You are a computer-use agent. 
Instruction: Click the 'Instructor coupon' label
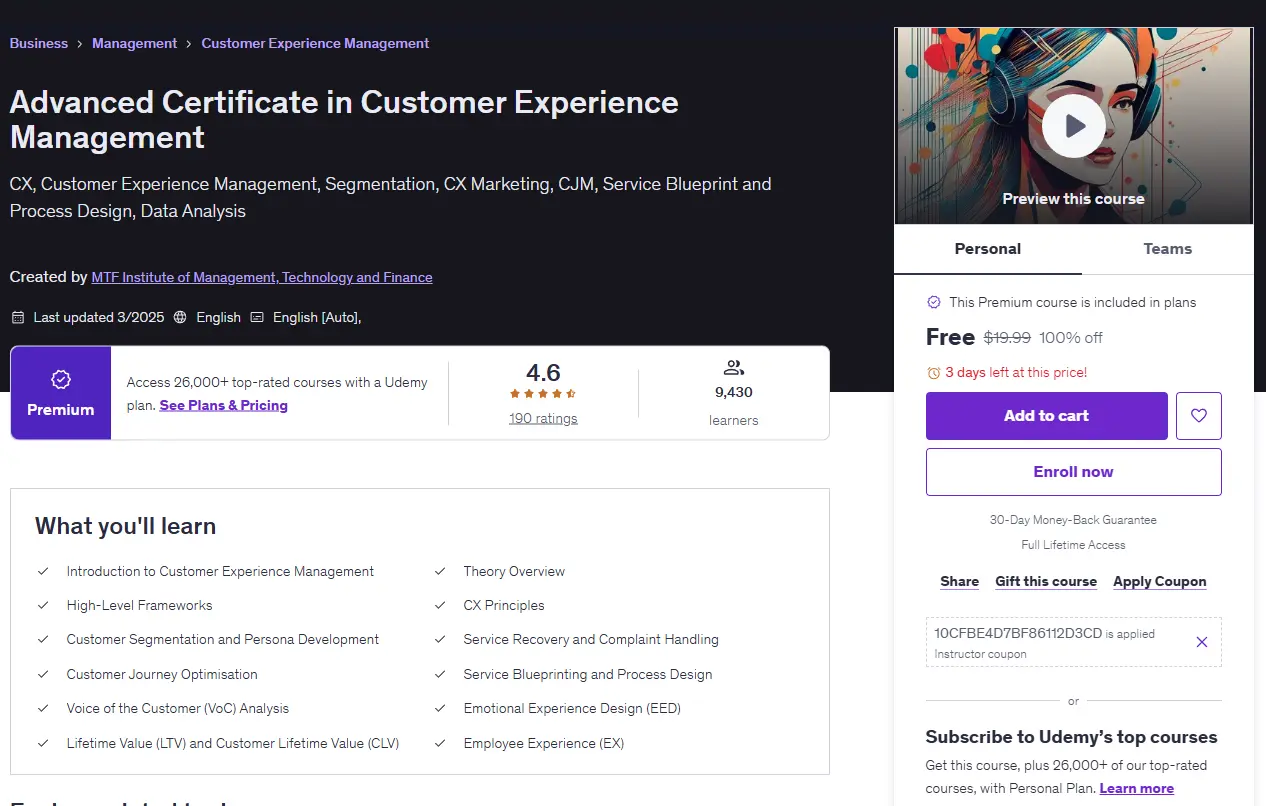(981, 654)
